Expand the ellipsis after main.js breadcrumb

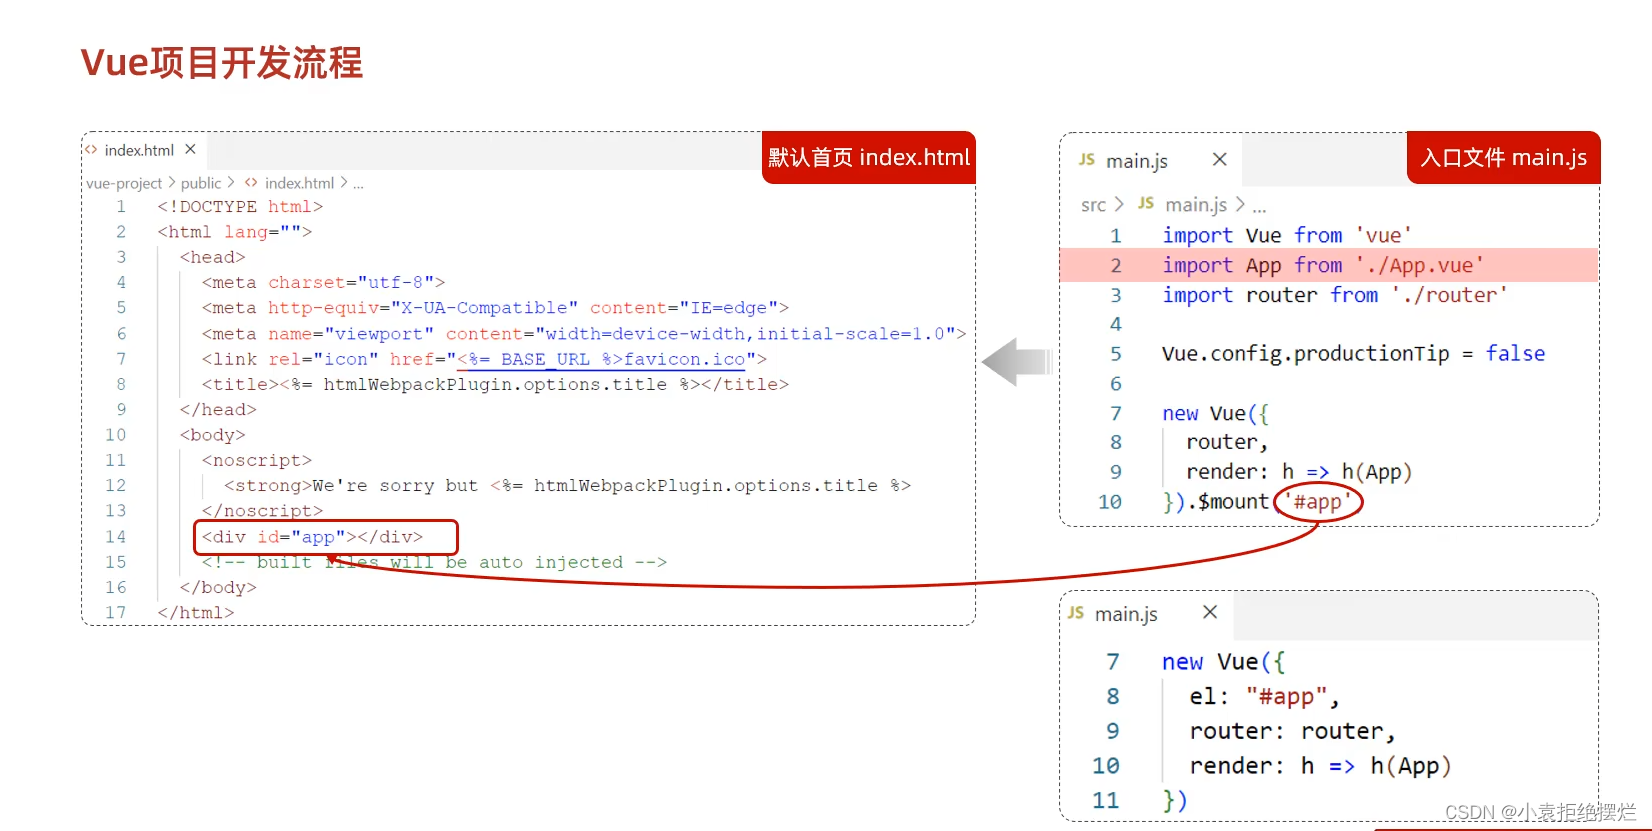[1259, 207]
